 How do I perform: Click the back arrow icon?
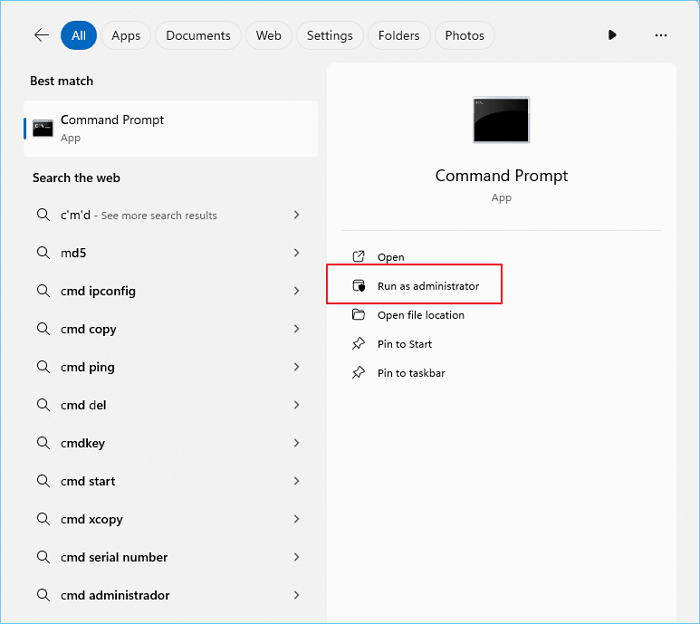(41, 35)
